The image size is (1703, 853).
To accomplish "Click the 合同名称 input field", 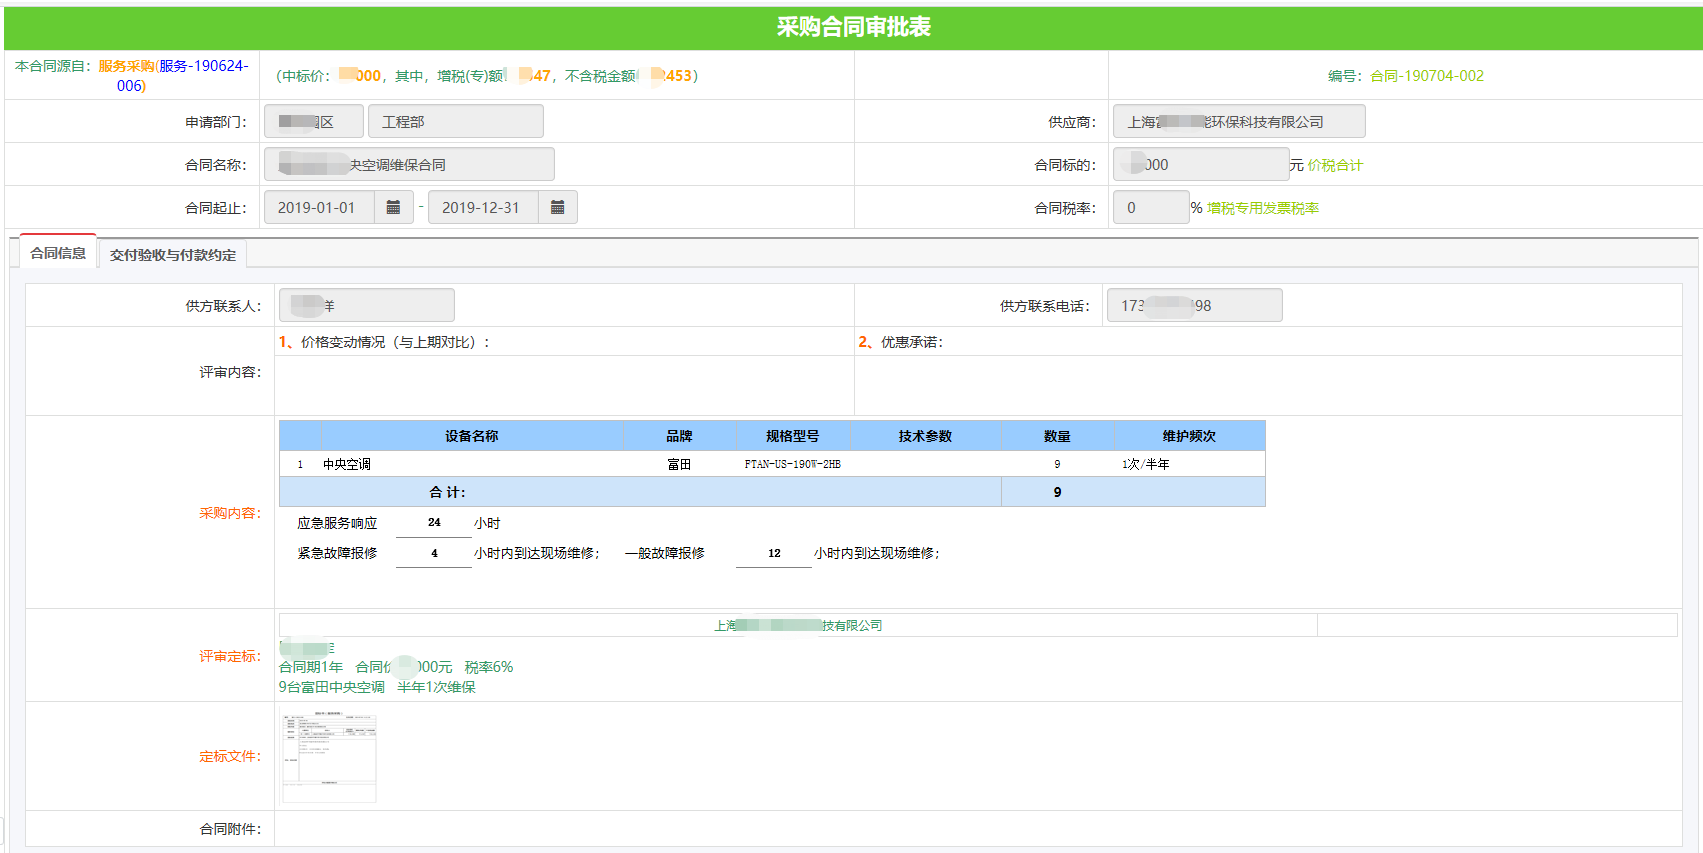I will tap(409, 165).
